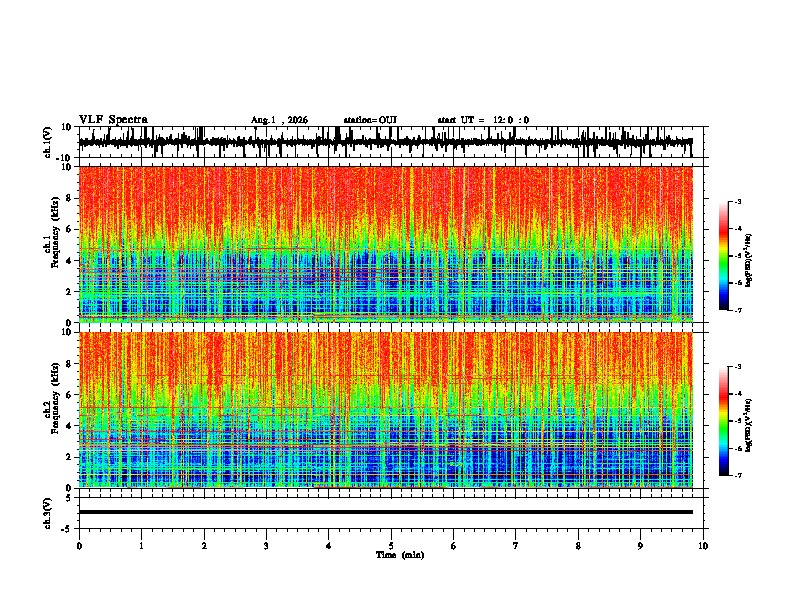Screen dimensions: 792x612
Task: Click the ch.1(V) waveform axis label
Action: [x=48, y=142]
